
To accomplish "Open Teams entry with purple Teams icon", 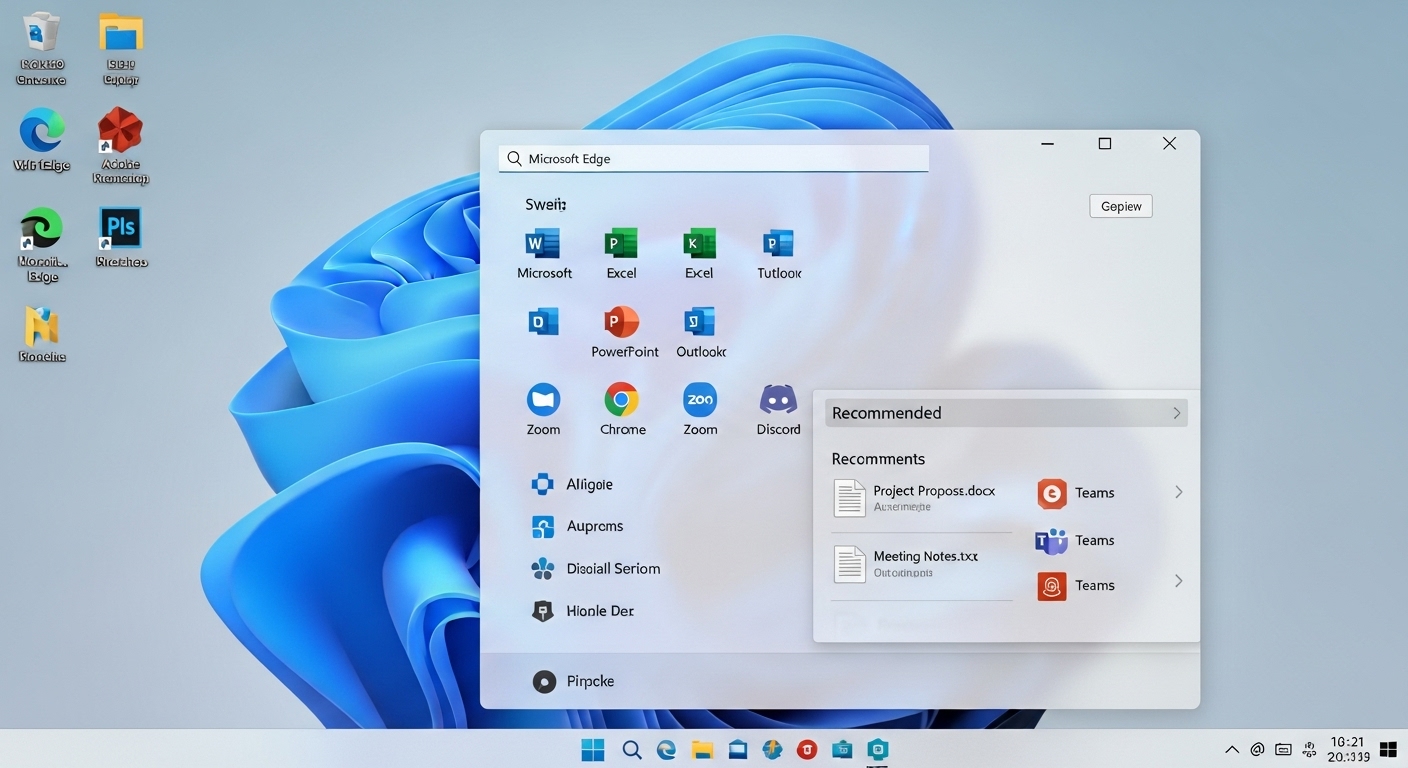I will pos(1075,541).
